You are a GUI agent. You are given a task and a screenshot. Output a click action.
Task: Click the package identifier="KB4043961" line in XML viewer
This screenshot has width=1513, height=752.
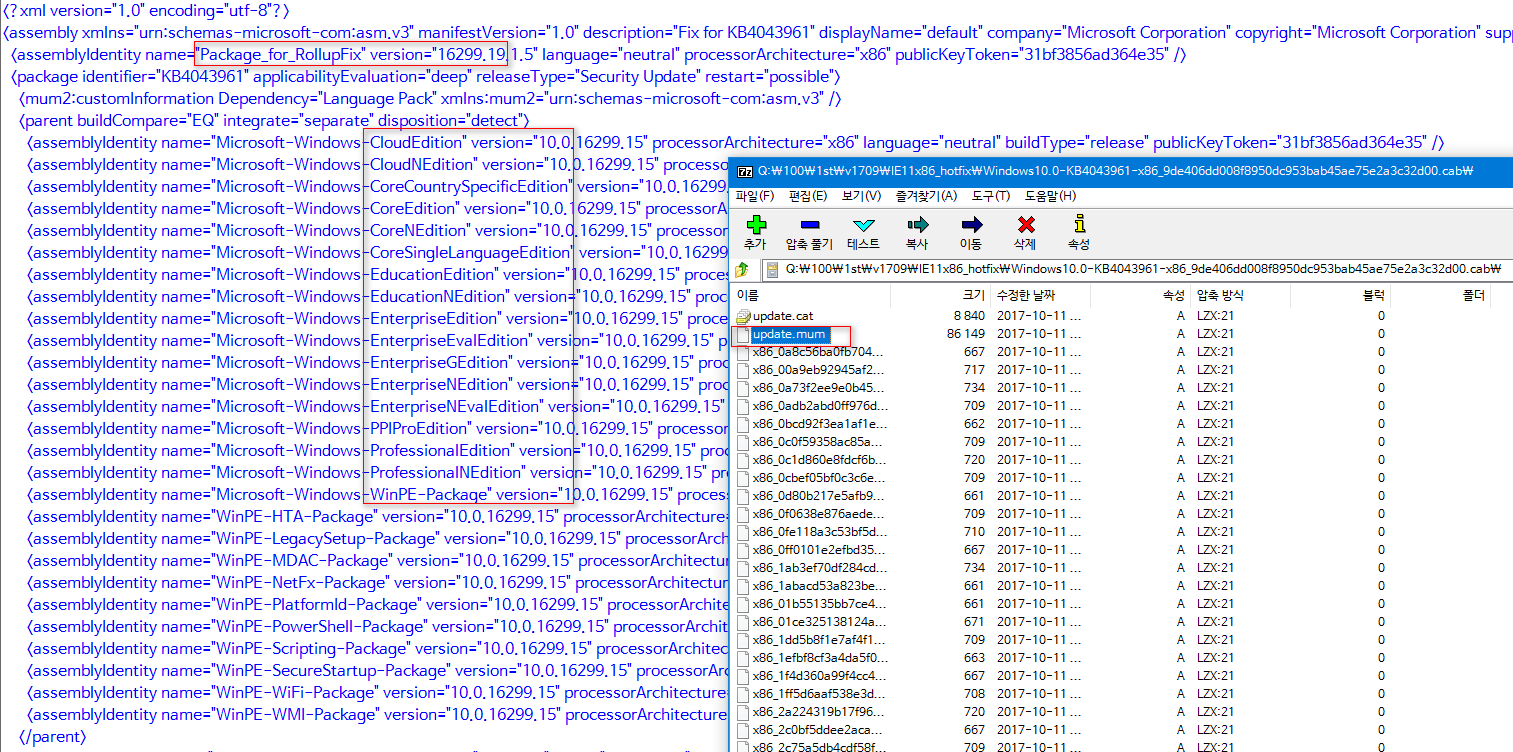[425, 76]
